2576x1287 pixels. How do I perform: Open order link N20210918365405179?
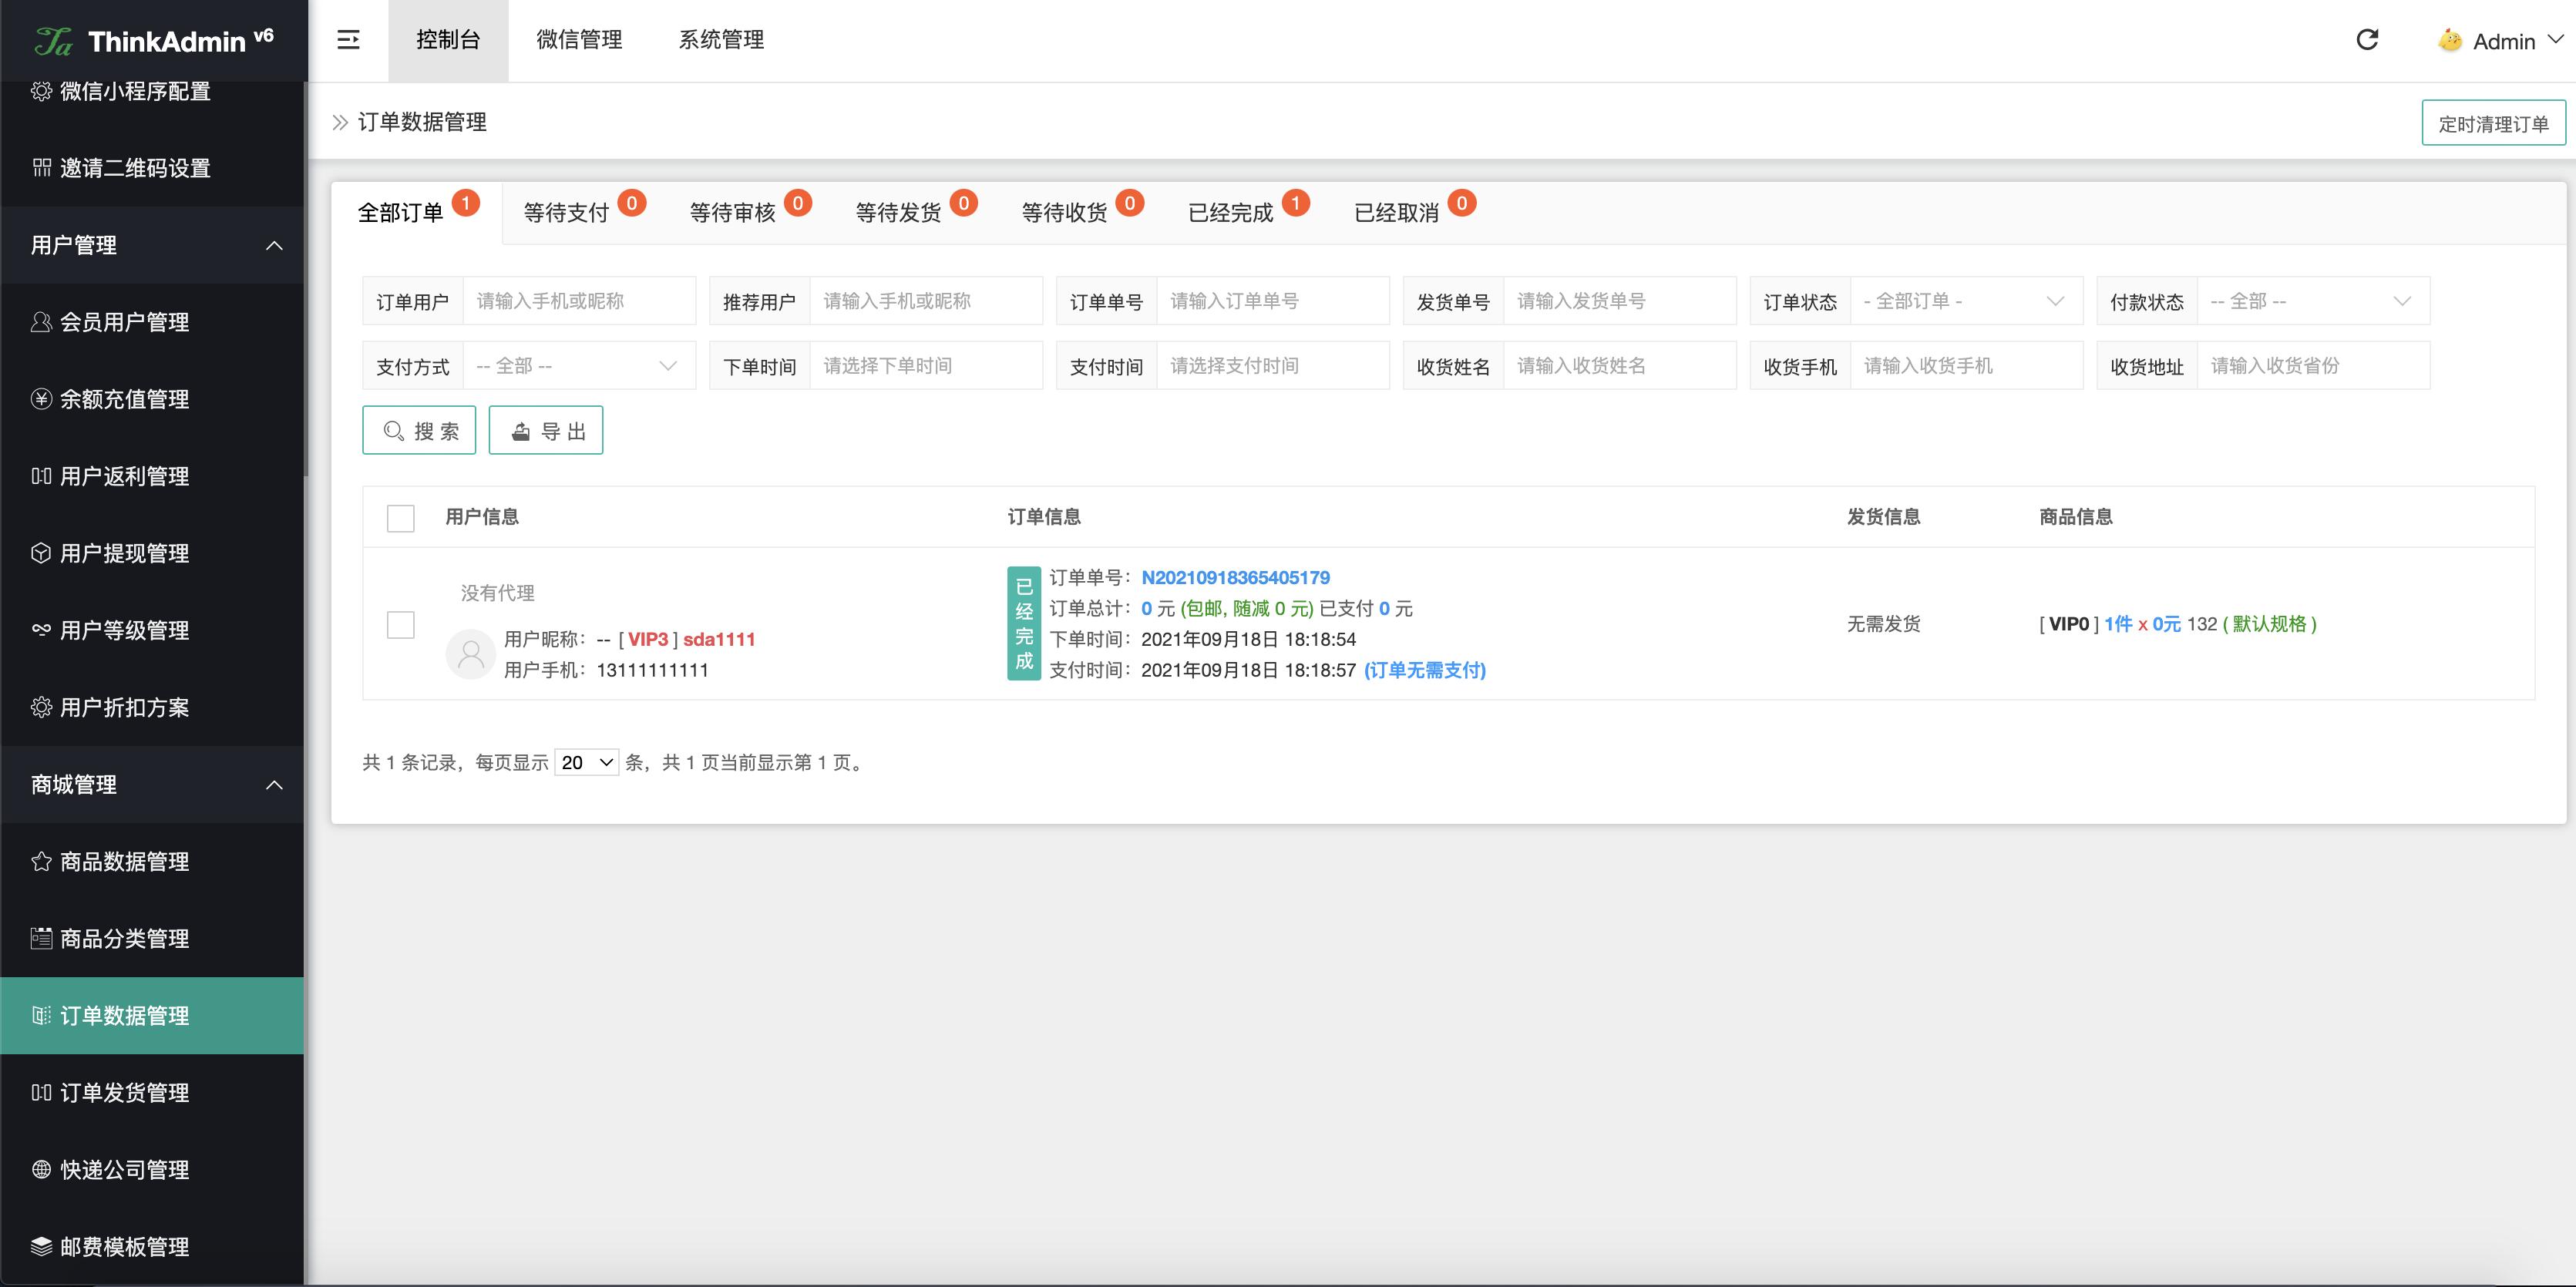tap(1235, 577)
